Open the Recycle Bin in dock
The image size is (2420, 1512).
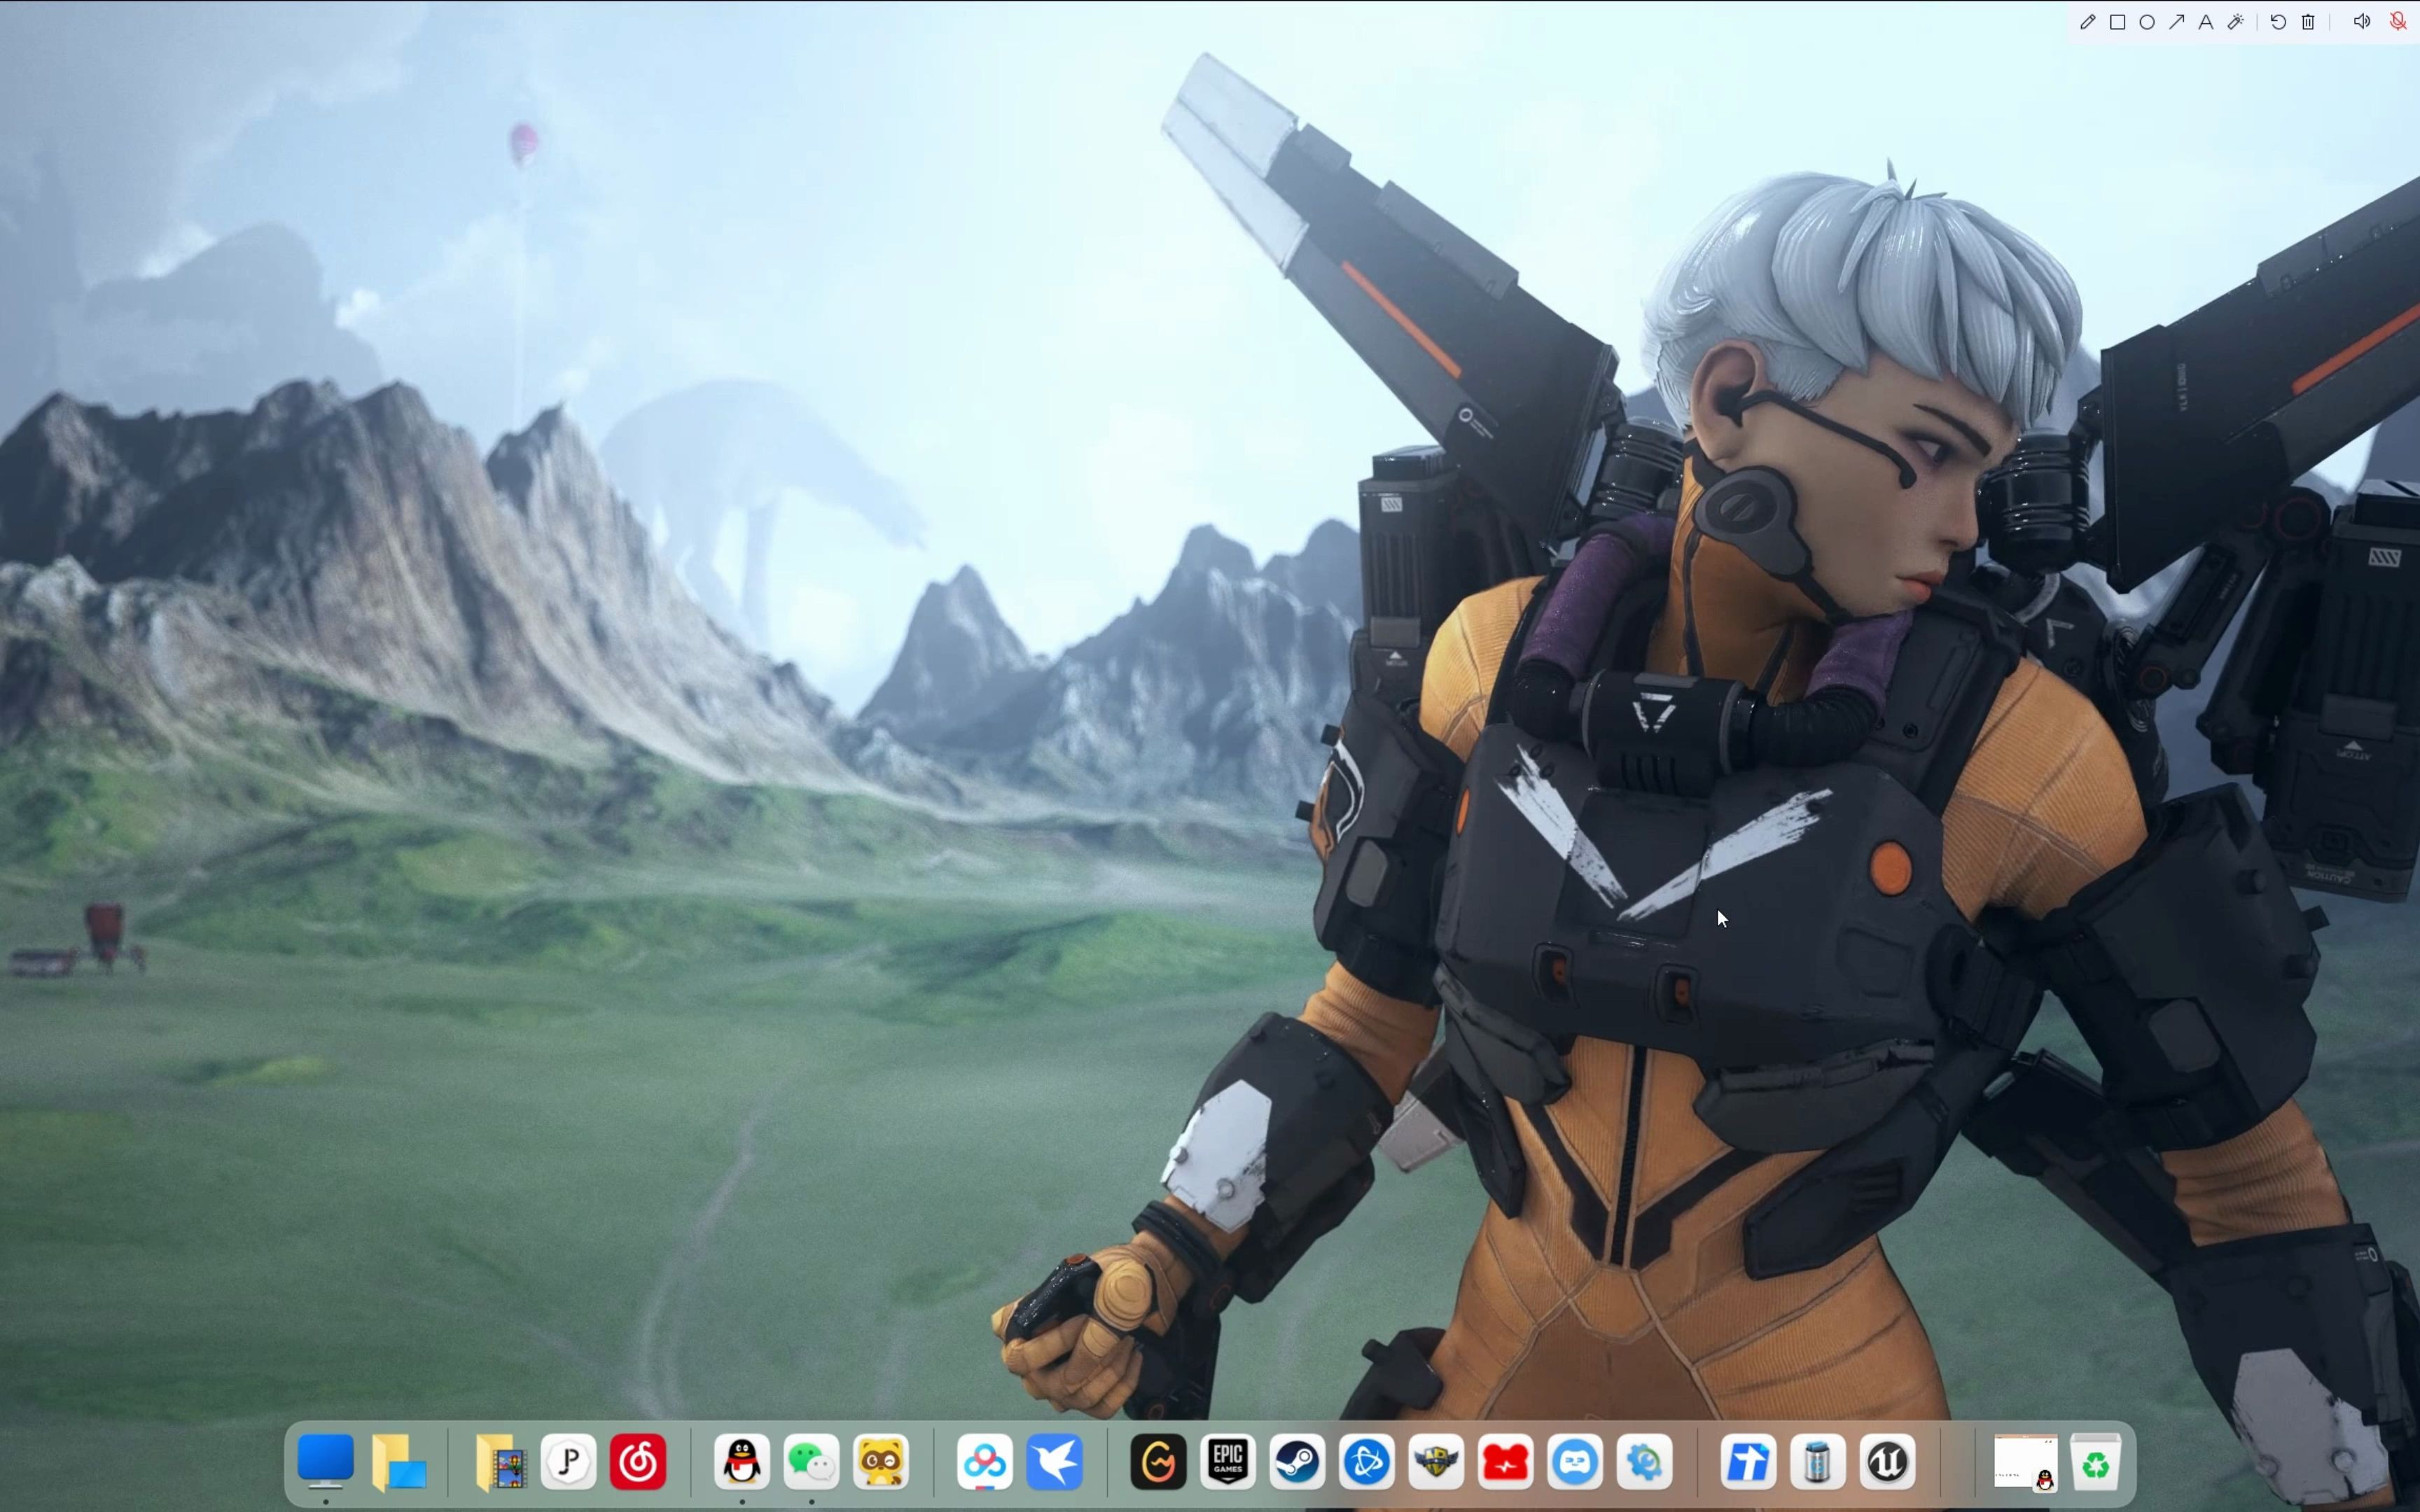coord(2096,1462)
